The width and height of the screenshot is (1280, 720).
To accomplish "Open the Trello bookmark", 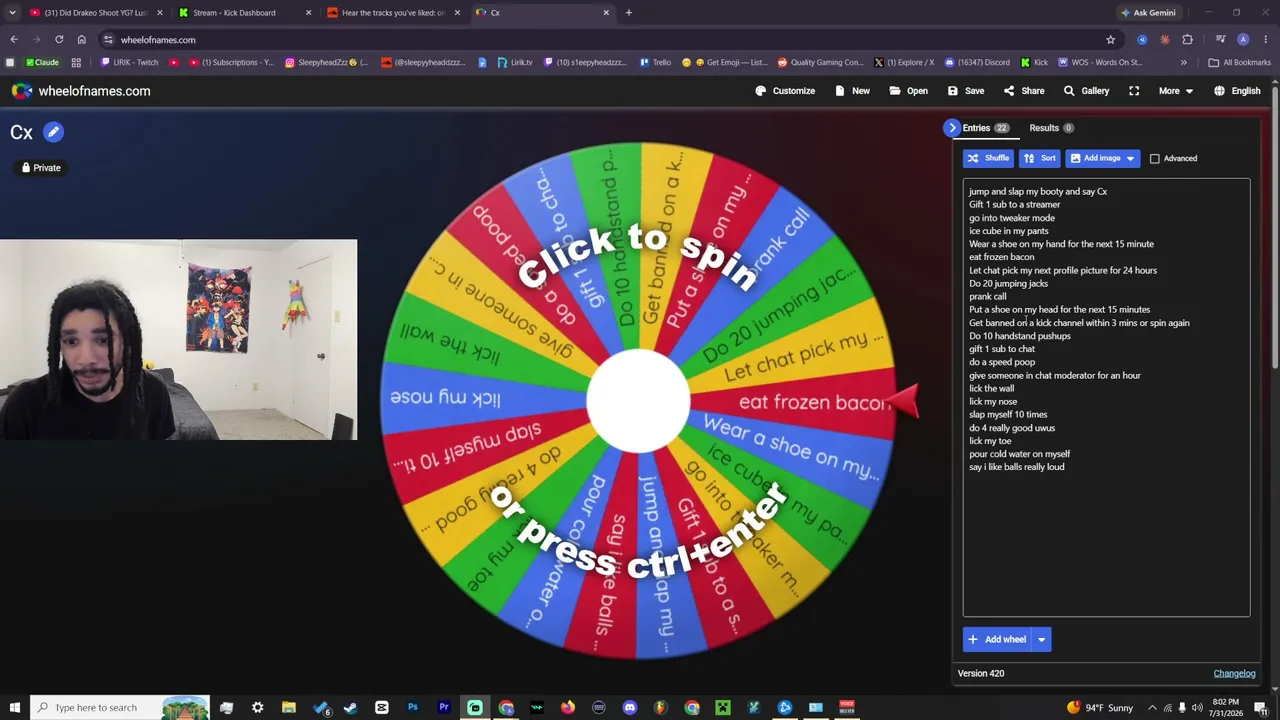I will (655, 62).
